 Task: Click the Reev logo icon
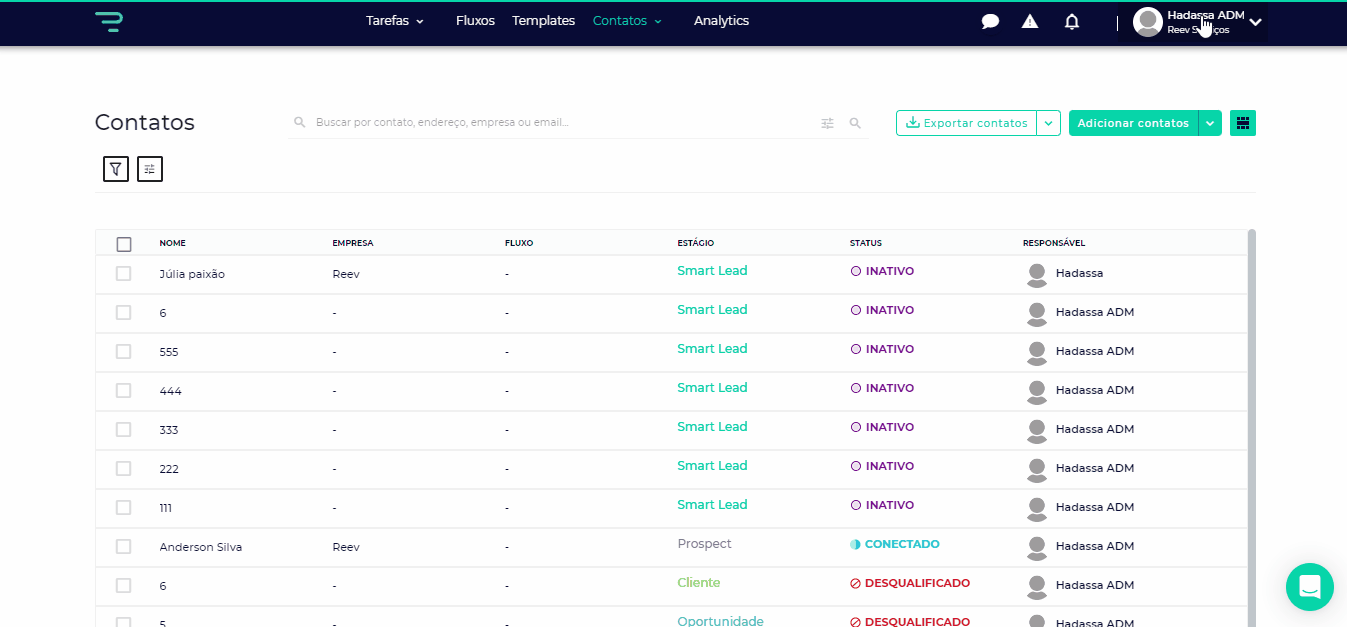pos(108,21)
